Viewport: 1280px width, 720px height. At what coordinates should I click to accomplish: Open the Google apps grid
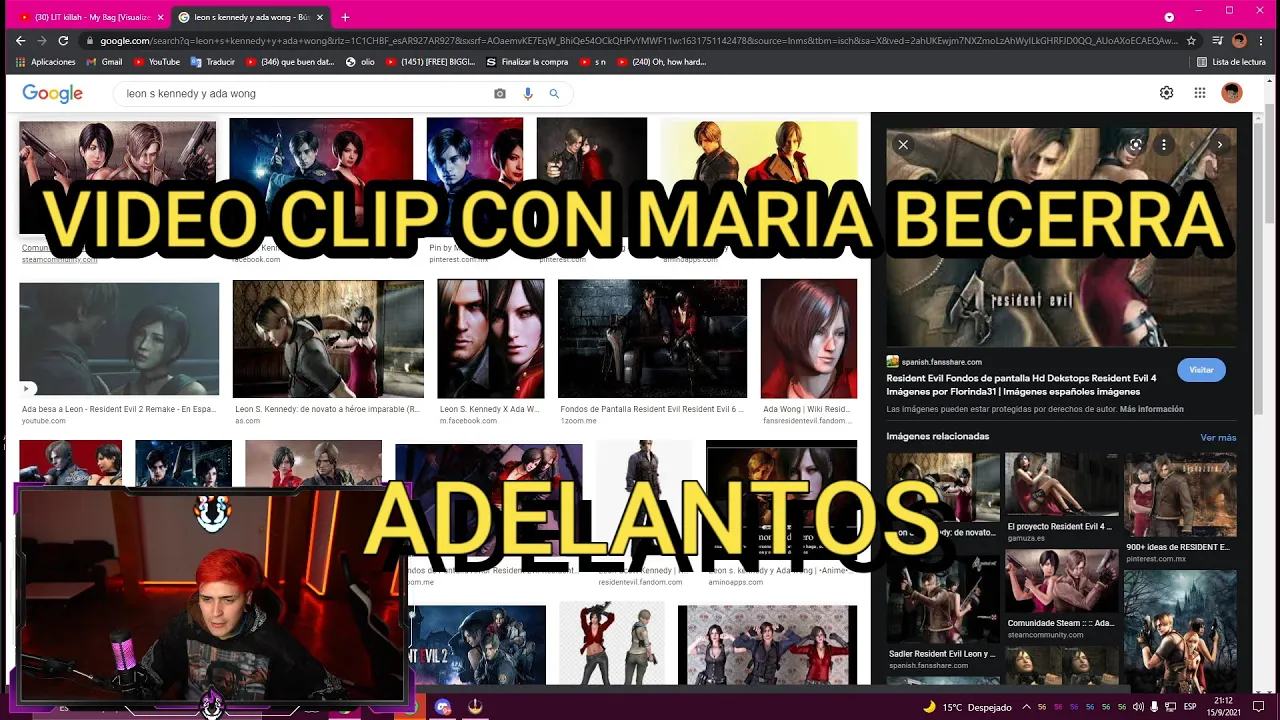tap(1200, 93)
